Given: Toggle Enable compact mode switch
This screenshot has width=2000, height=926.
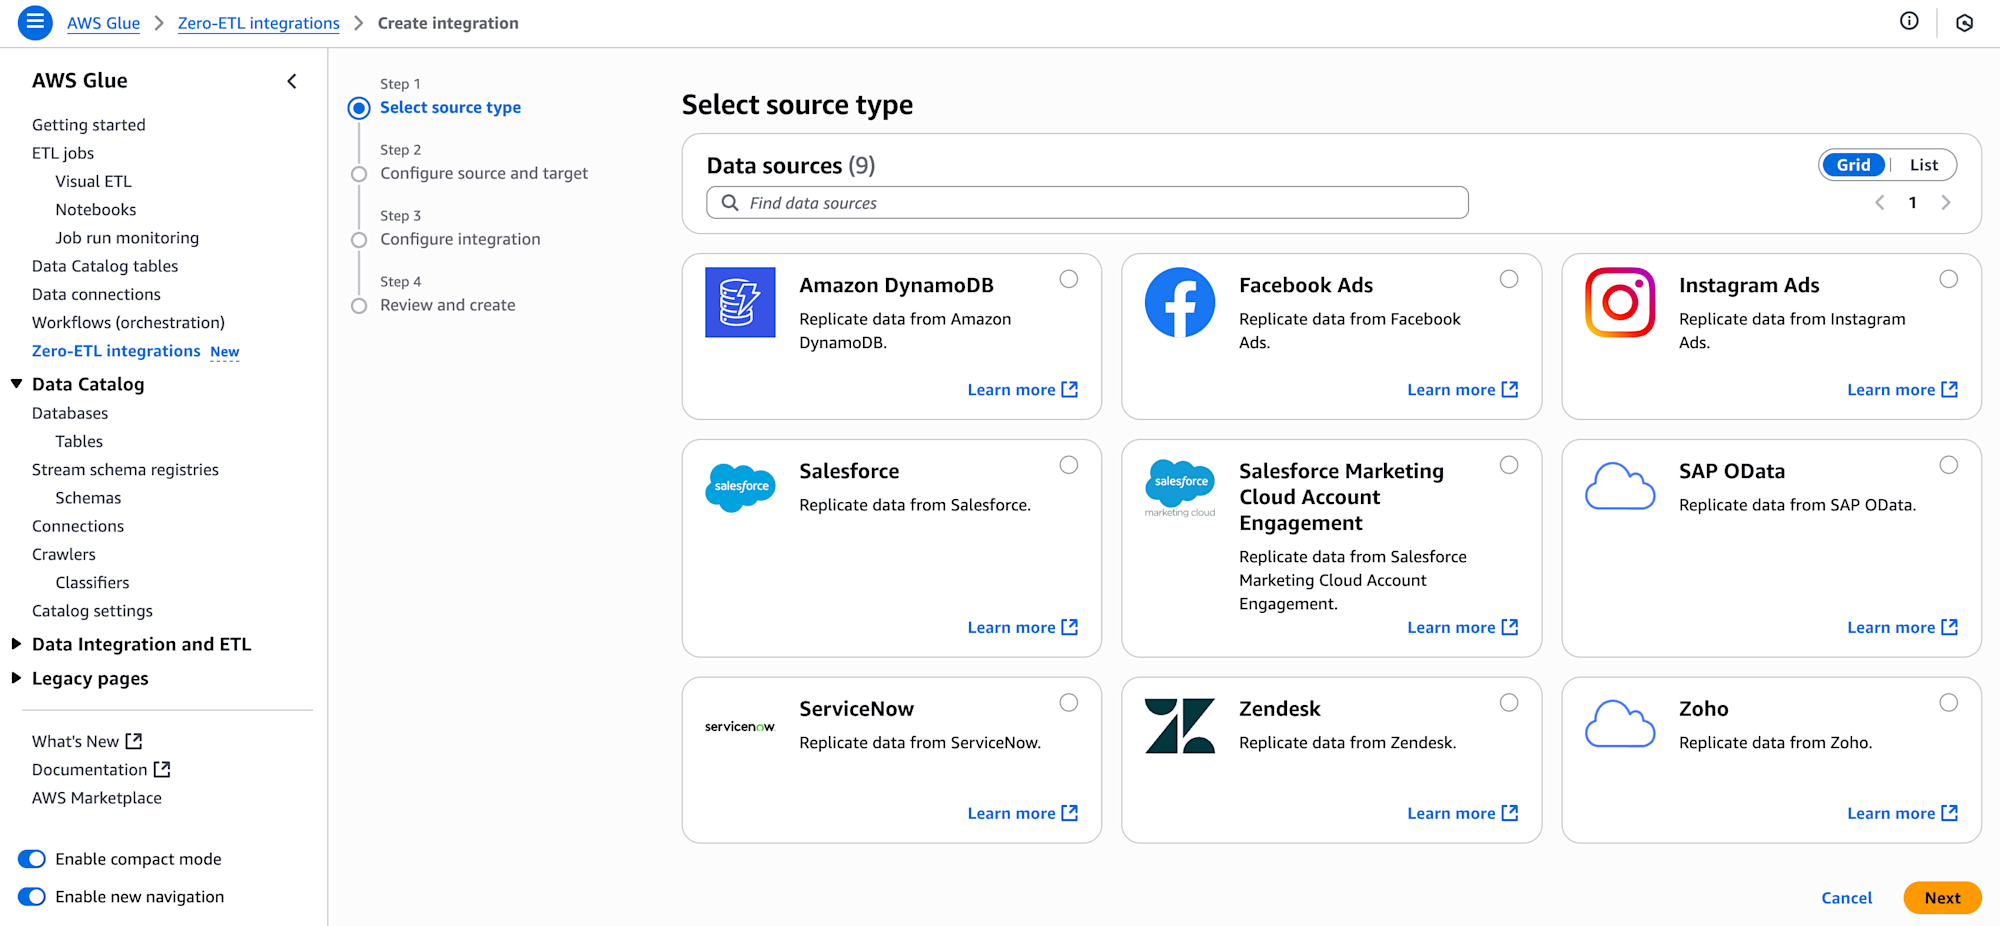Looking at the screenshot, I should pos(32,859).
